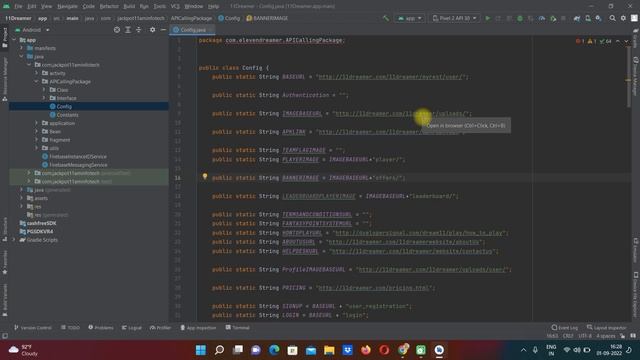This screenshot has height=360, width=640.
Task: Start debugging with the green bug icon
Action: point(520,18)
